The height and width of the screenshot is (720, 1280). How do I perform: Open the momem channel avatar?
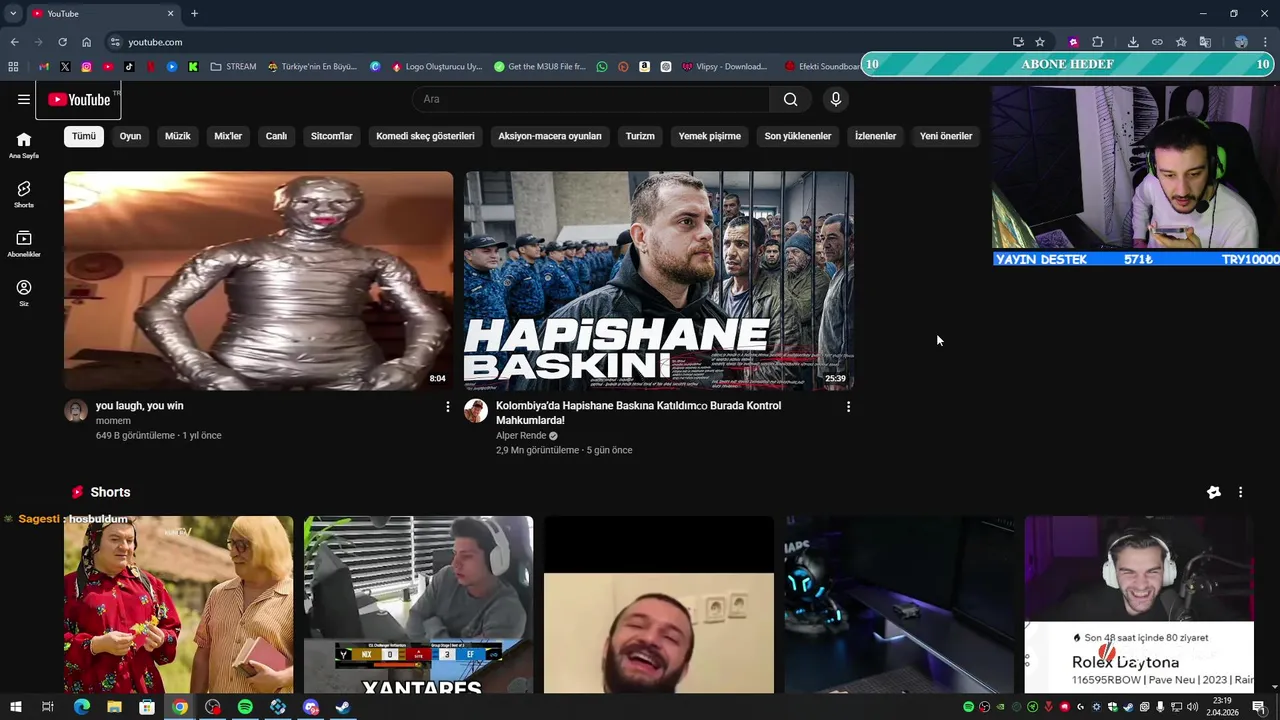tap(76, 411)
